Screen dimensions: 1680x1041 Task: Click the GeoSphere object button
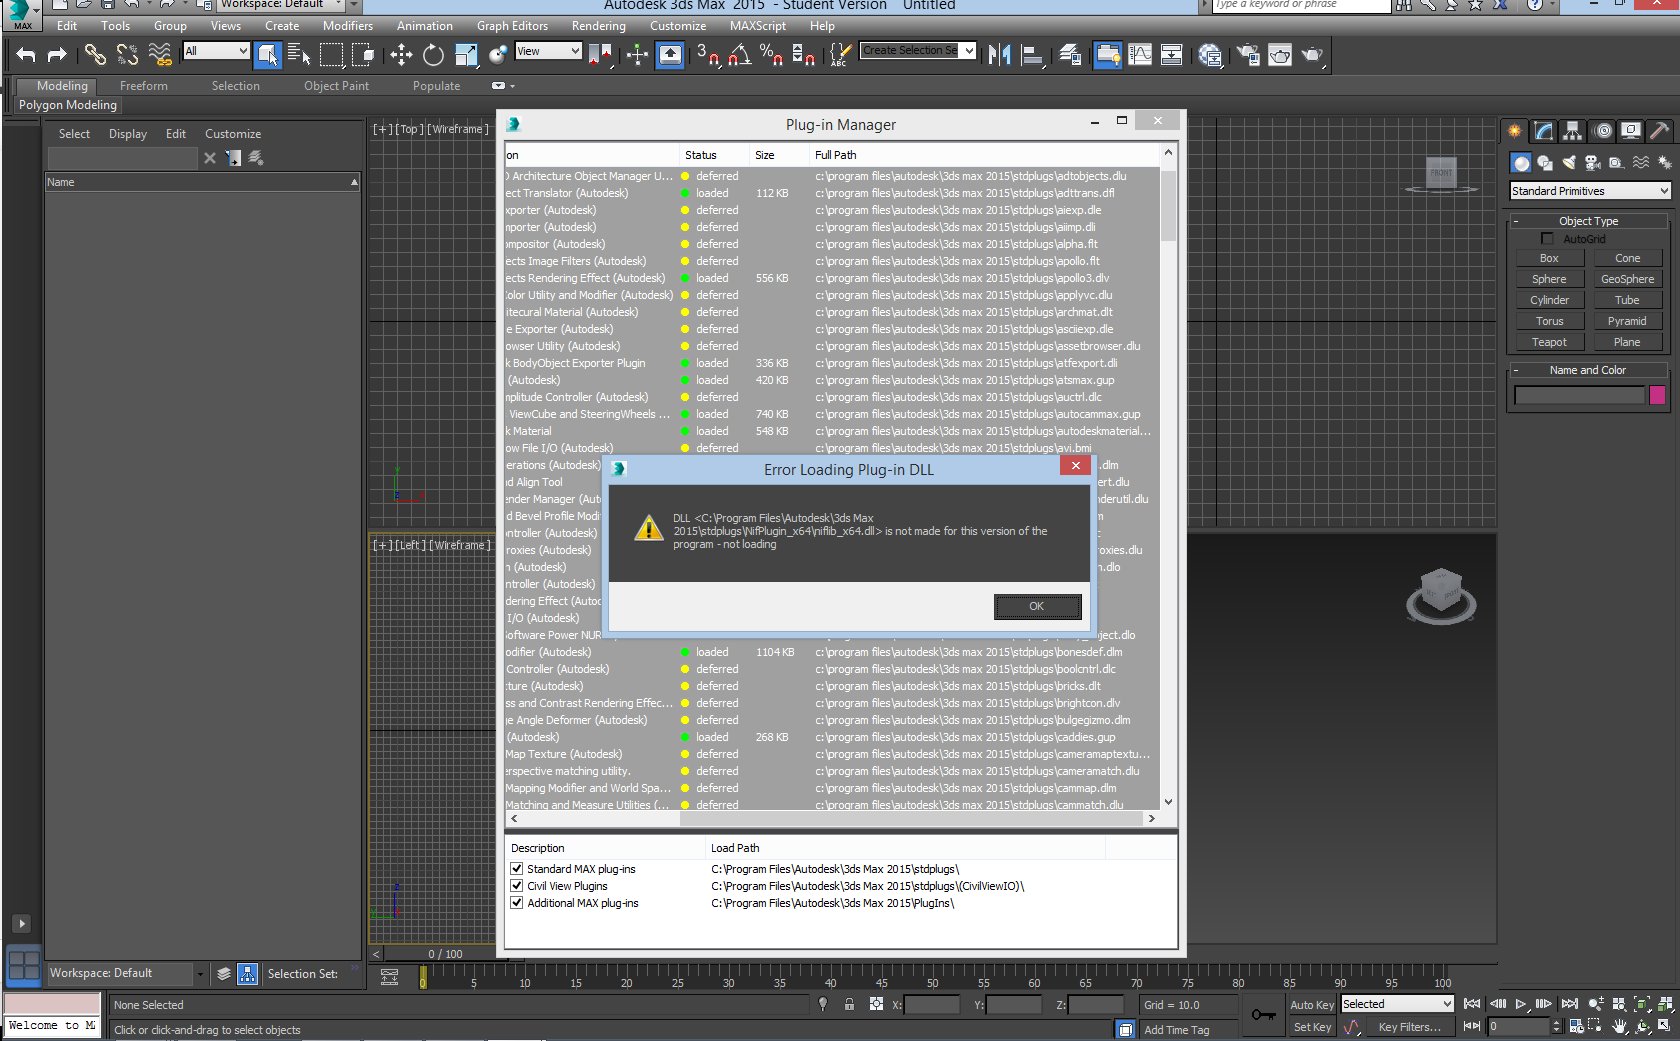(1627, 279)
